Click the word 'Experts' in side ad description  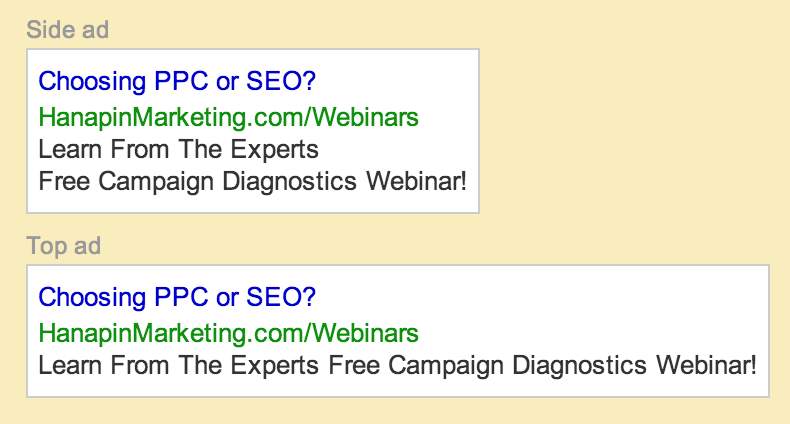click(x=275, y=150)
